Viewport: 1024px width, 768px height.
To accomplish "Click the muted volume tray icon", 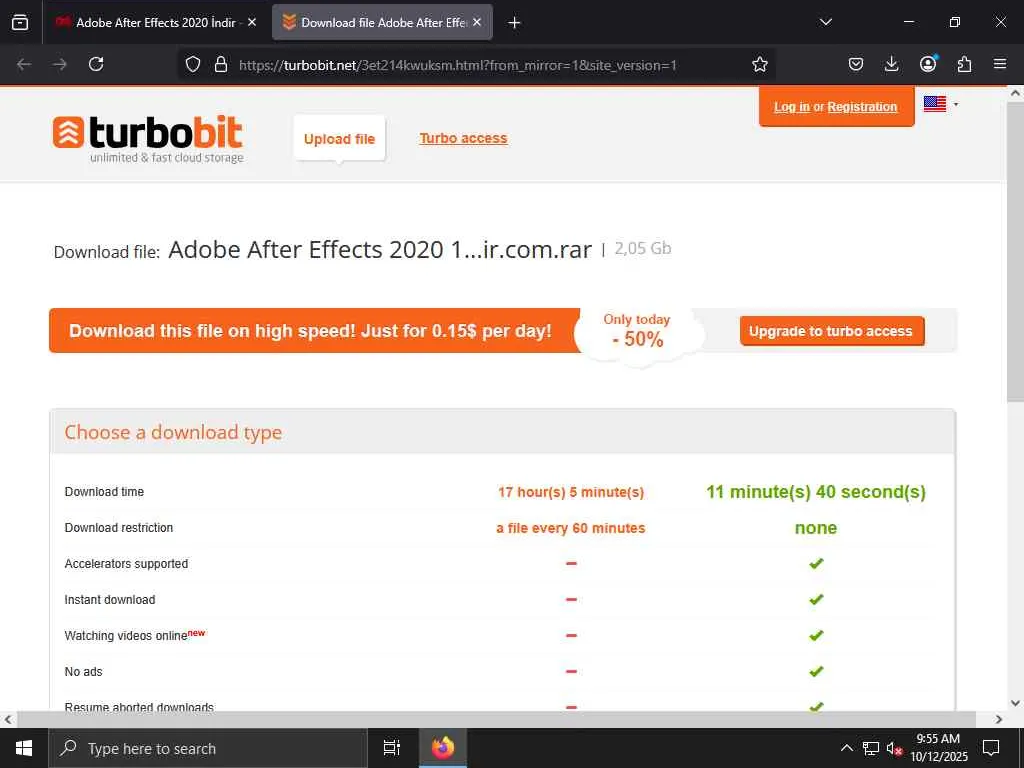I will [x=894, y=748].
